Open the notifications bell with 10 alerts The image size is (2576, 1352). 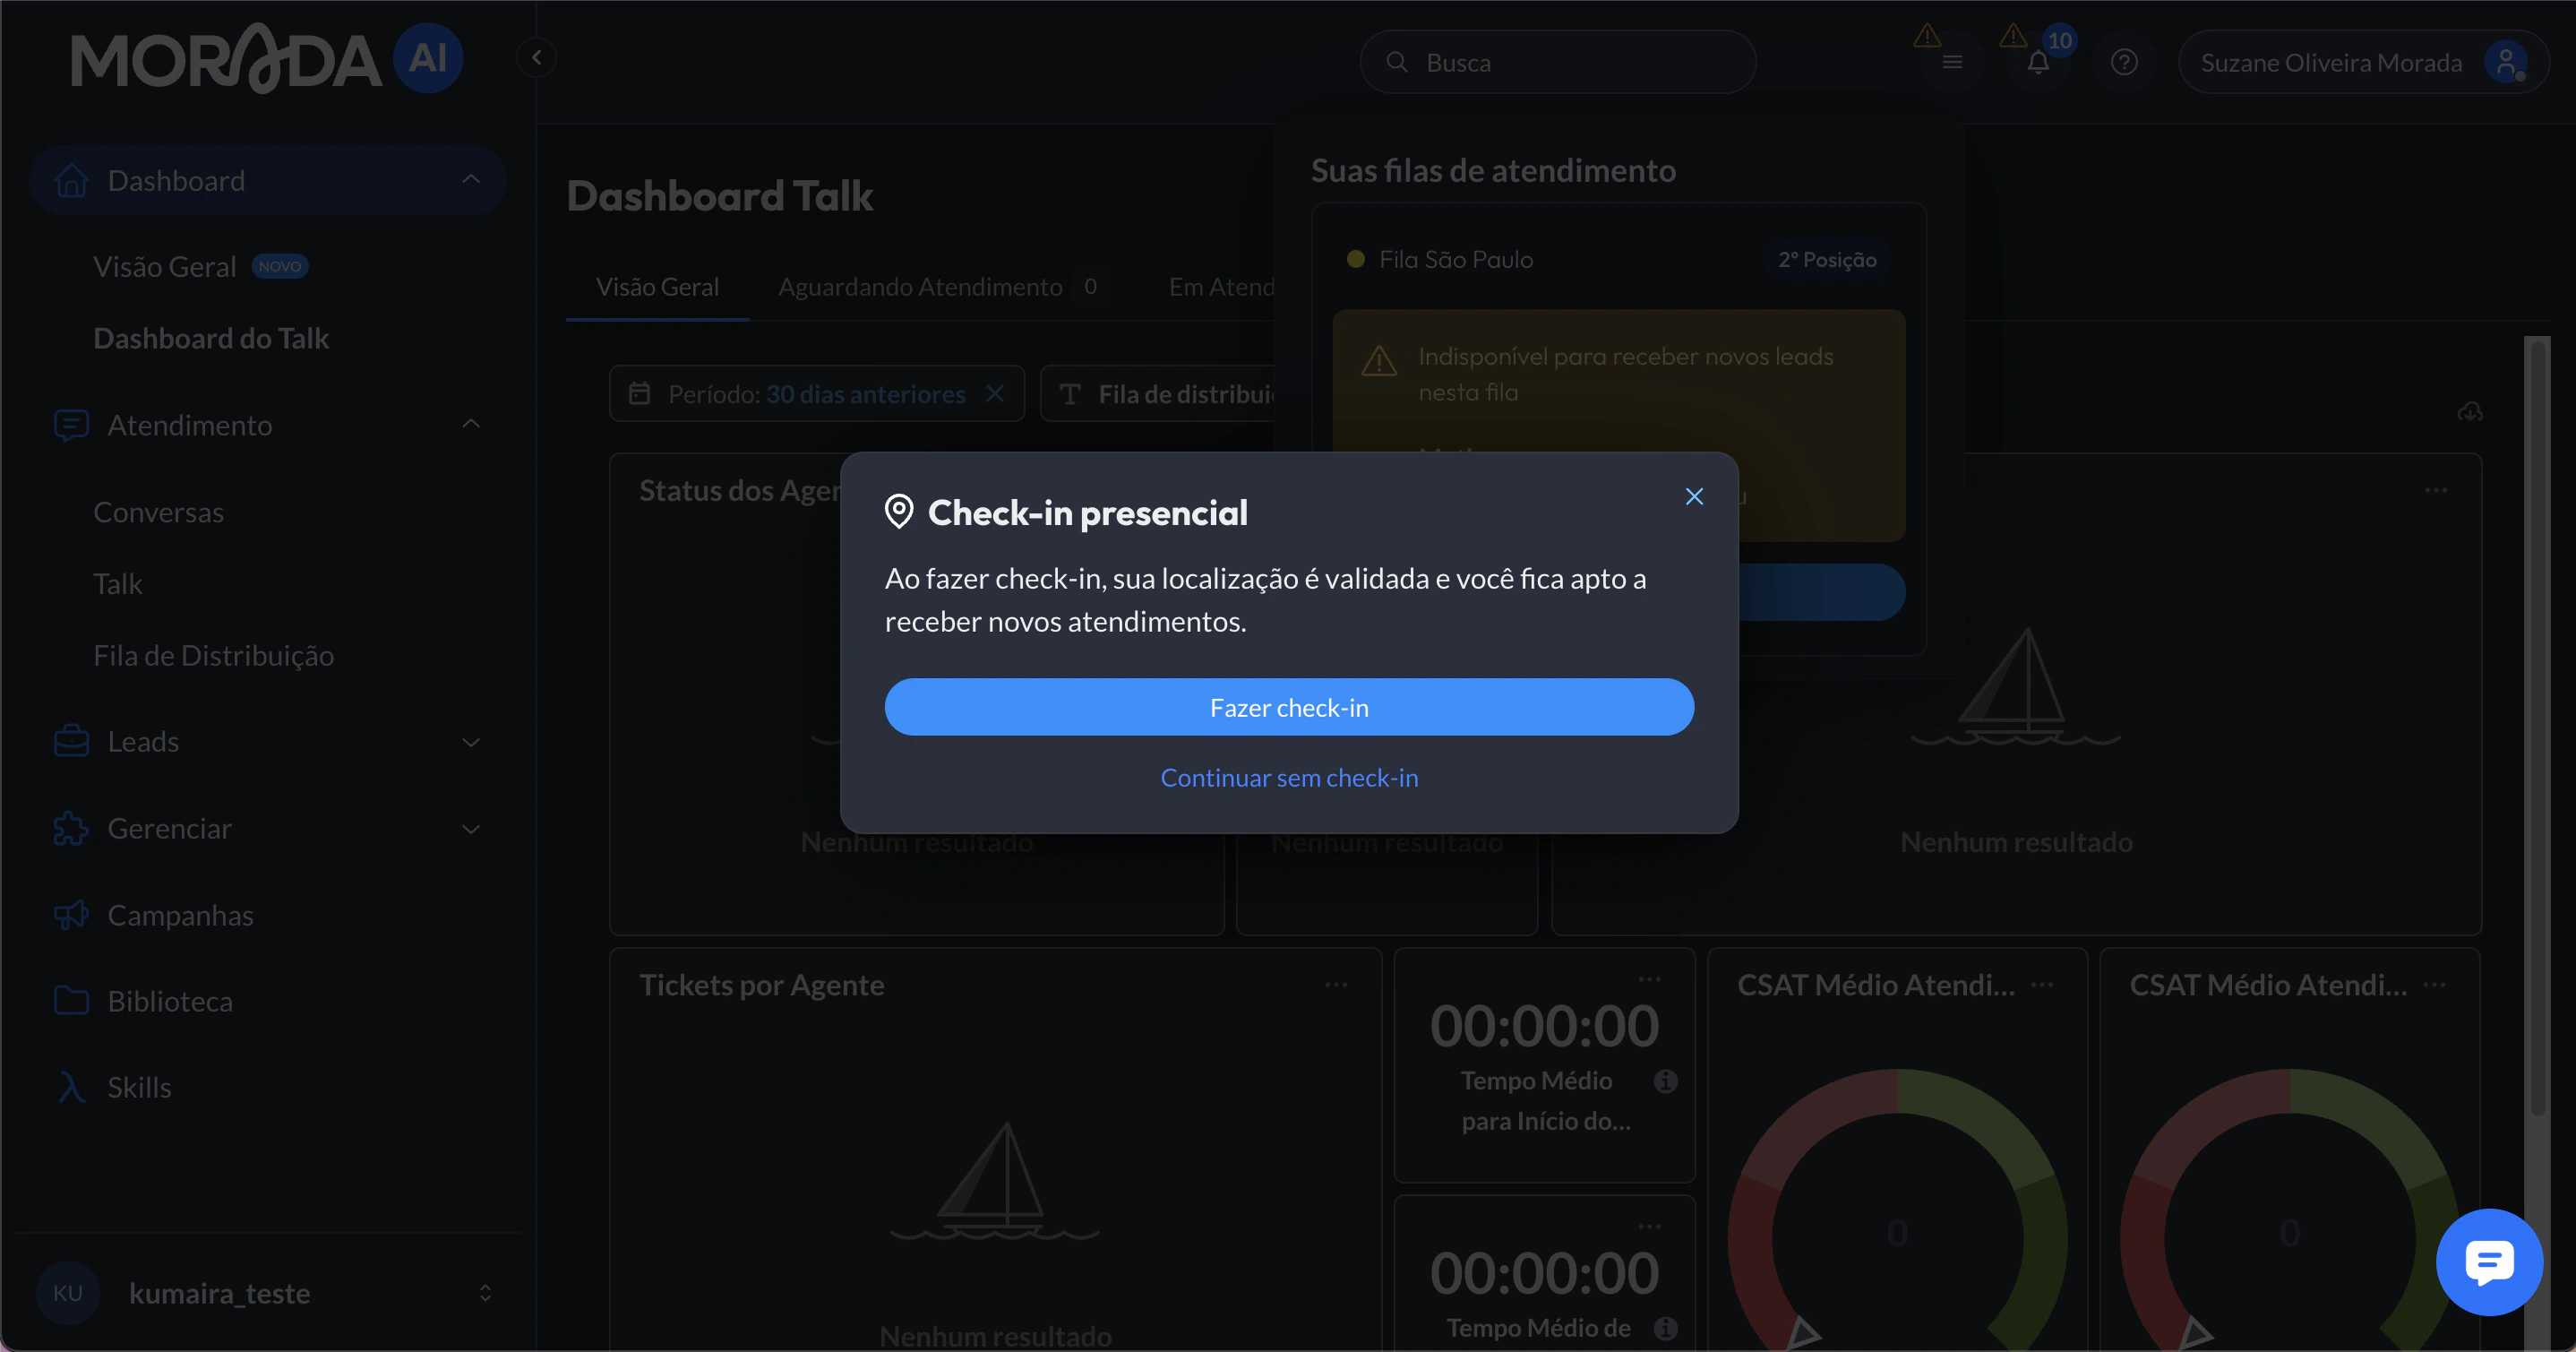click(x=2037, y=61)
